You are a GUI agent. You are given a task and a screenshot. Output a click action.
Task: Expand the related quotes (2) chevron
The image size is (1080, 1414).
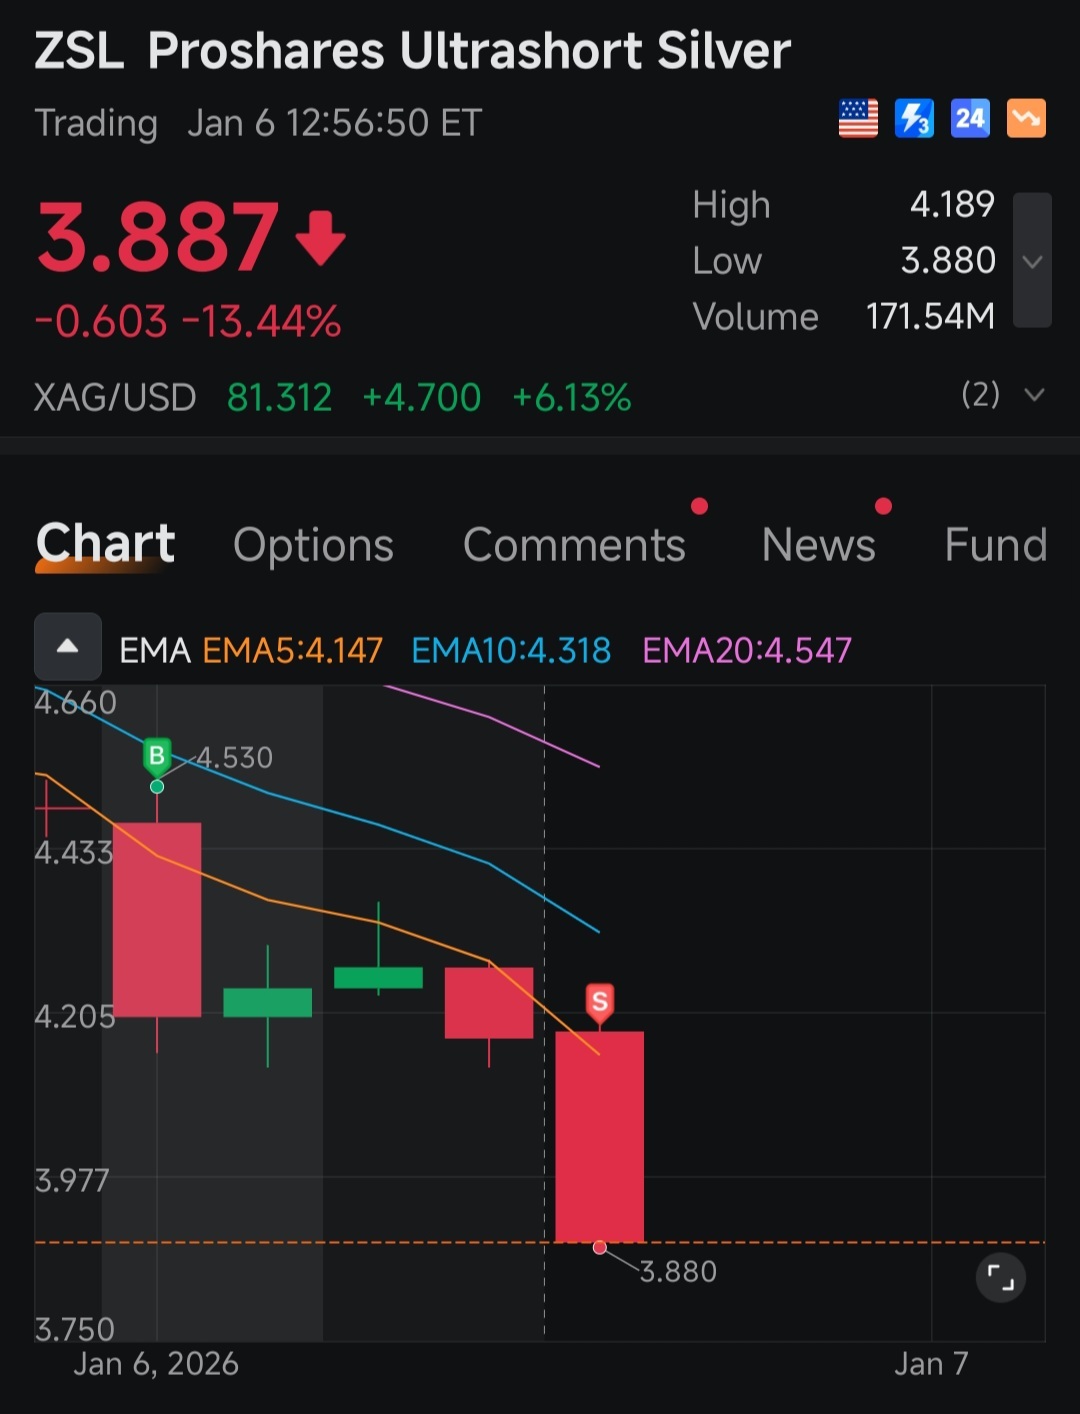(x=1035, y=395)
